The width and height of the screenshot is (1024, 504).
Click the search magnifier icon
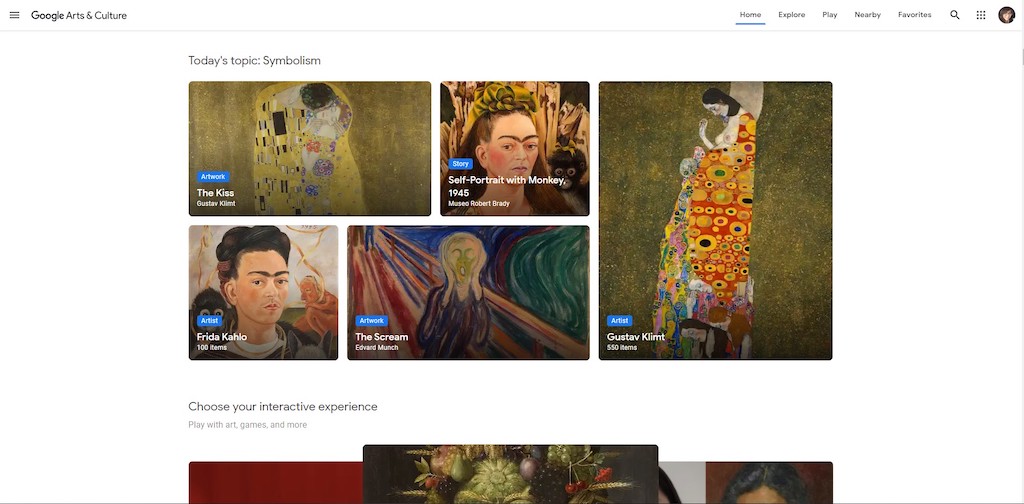pos(955,15)
